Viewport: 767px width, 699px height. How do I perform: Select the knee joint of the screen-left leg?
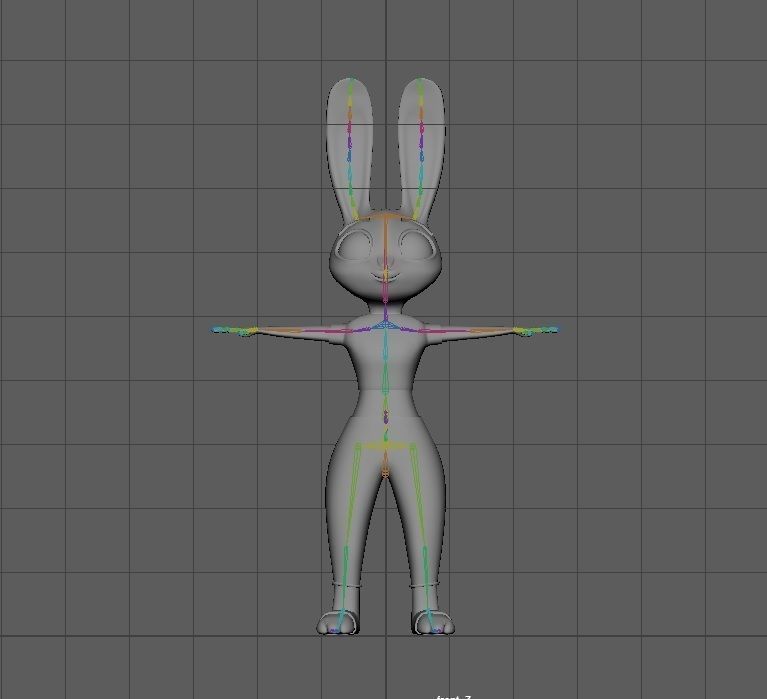point(345,548)
